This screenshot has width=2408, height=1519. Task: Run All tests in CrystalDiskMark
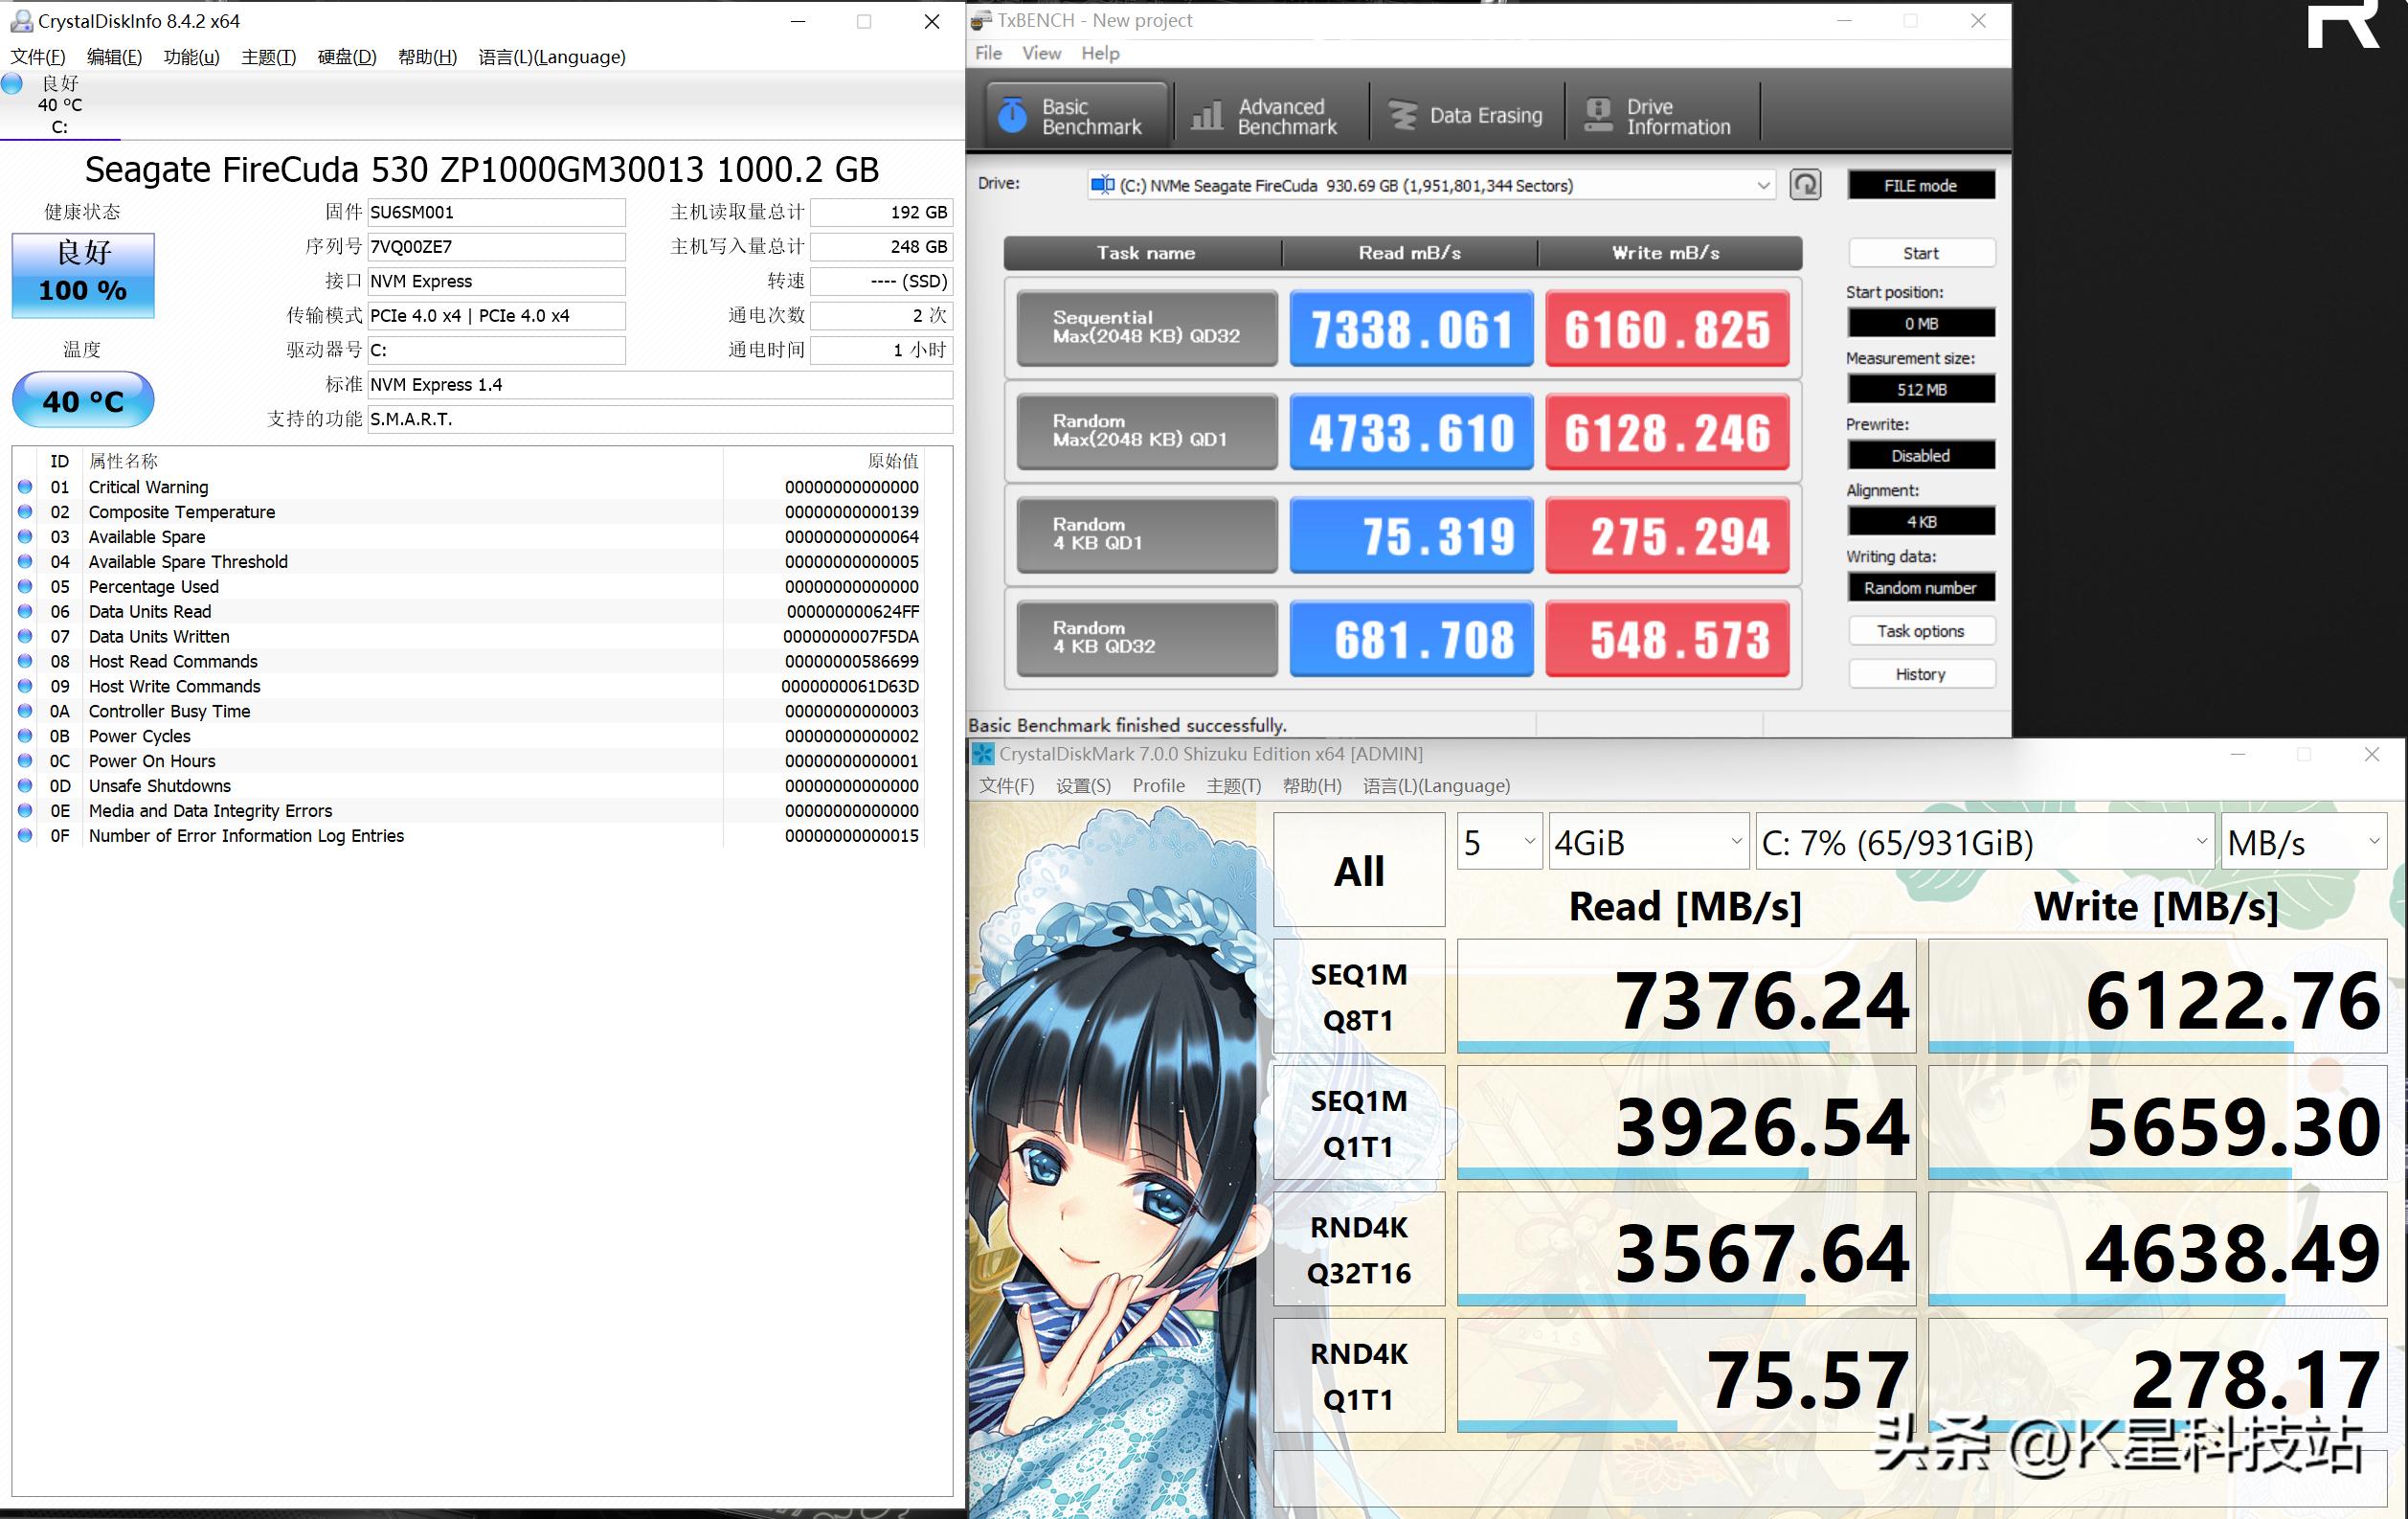coord(1358,869)
